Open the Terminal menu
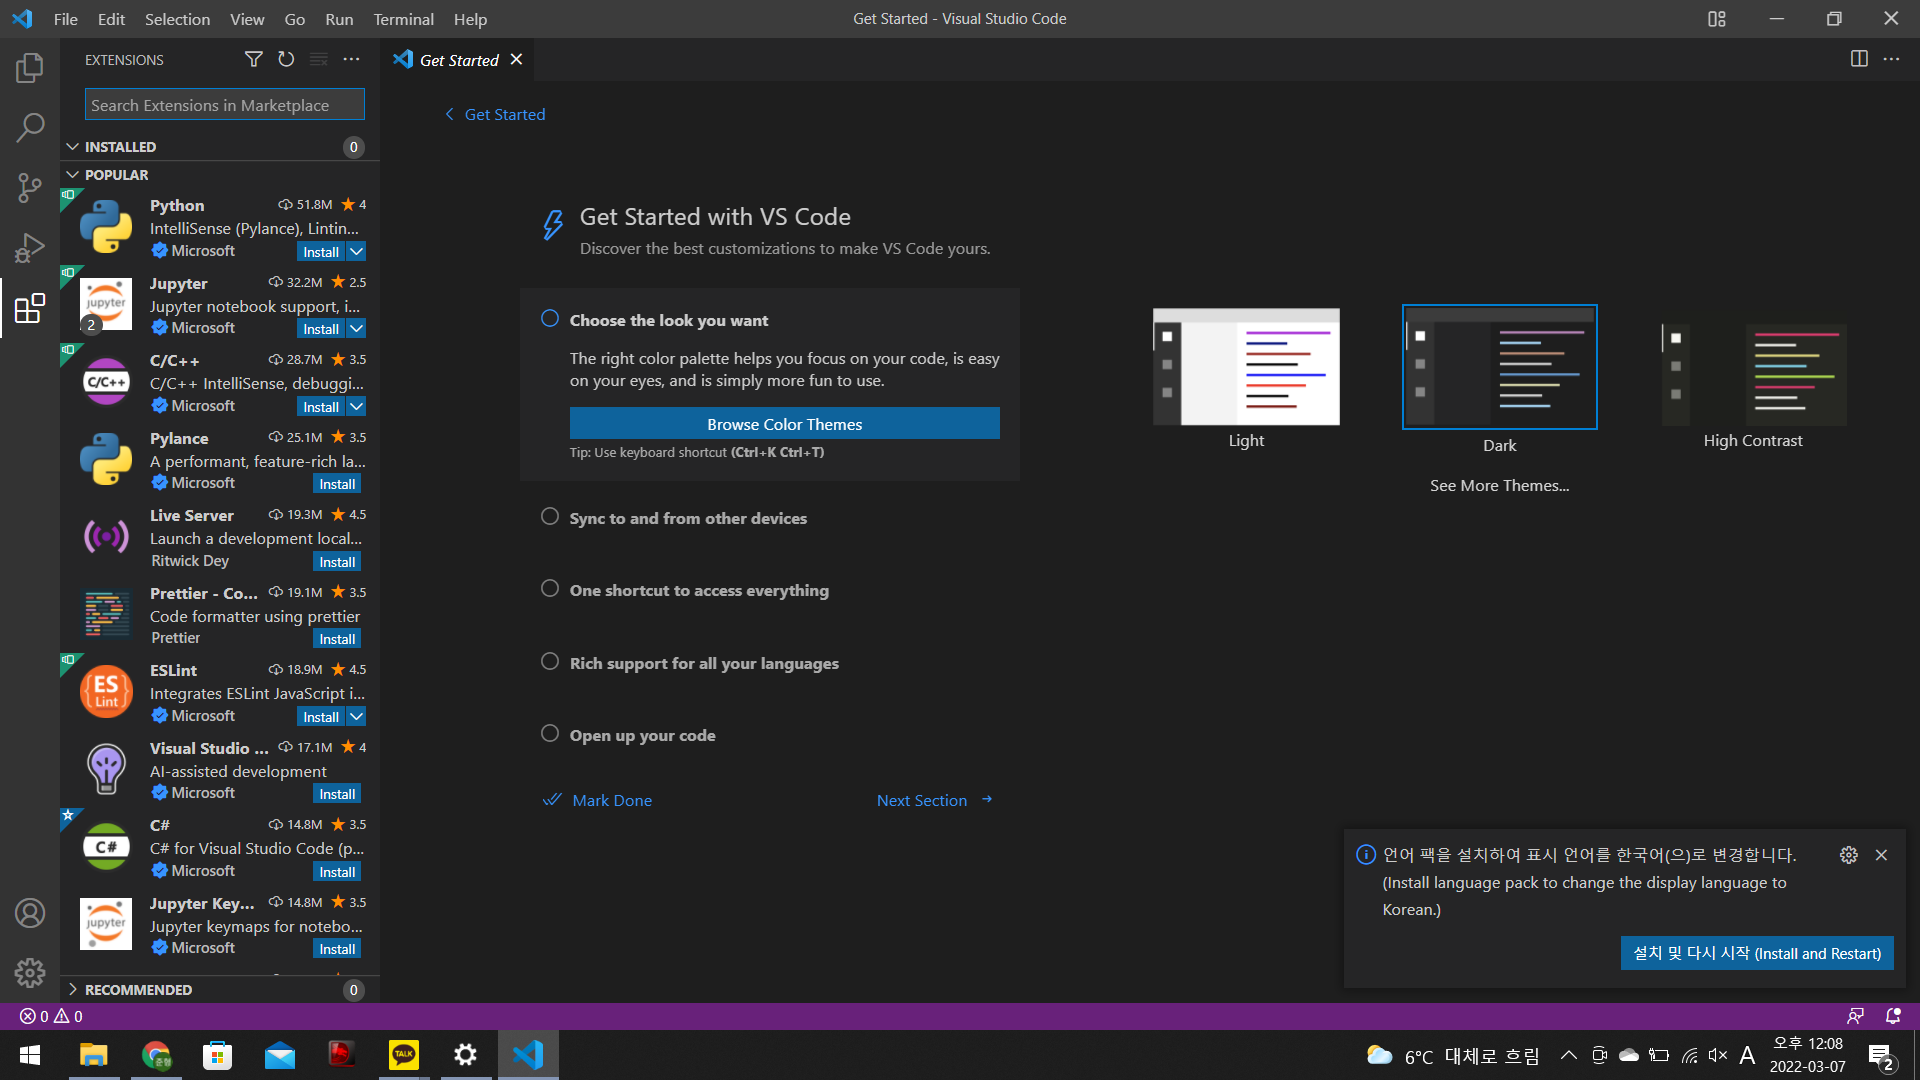The image size is (1920, 1080). (x=403, y=19)
